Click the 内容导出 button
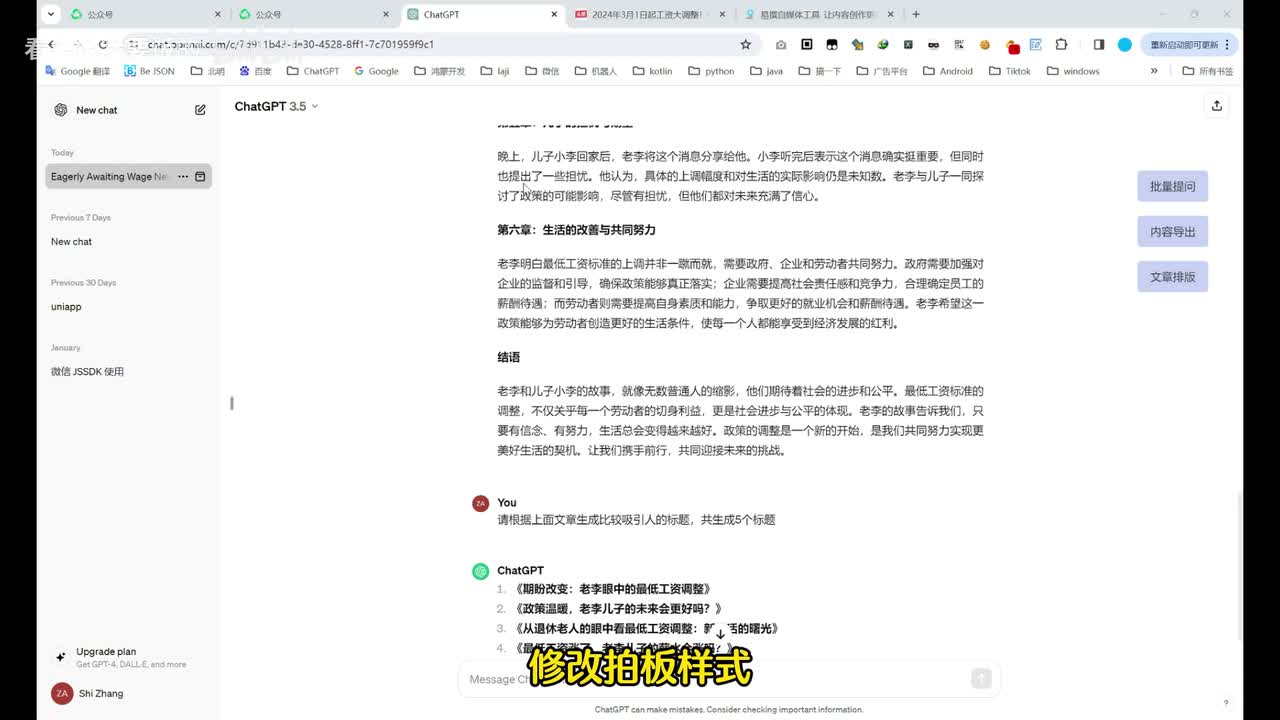The width and height of the screenshot is (1280, 720). (1172, 232)
